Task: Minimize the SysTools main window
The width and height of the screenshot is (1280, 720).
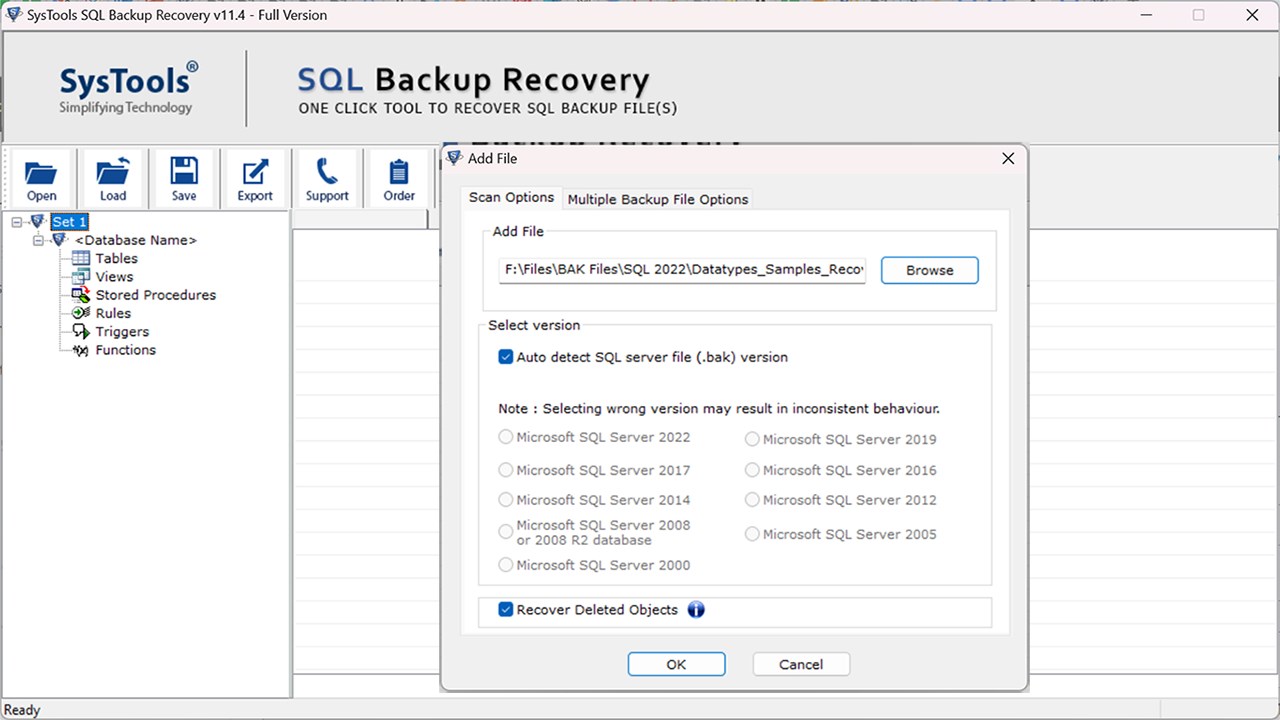Action: coord(1146,15)
